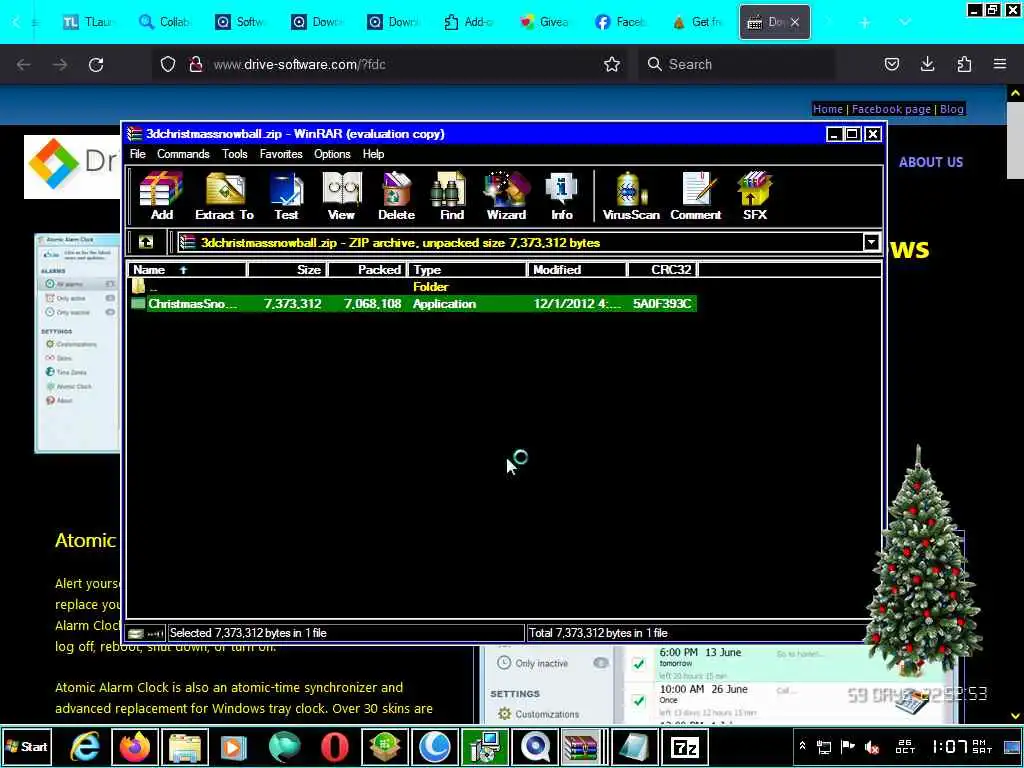This screenshot has width=1024, height=768.
Task: Switch to the TLaur browser tab
Action: point(87,22)
